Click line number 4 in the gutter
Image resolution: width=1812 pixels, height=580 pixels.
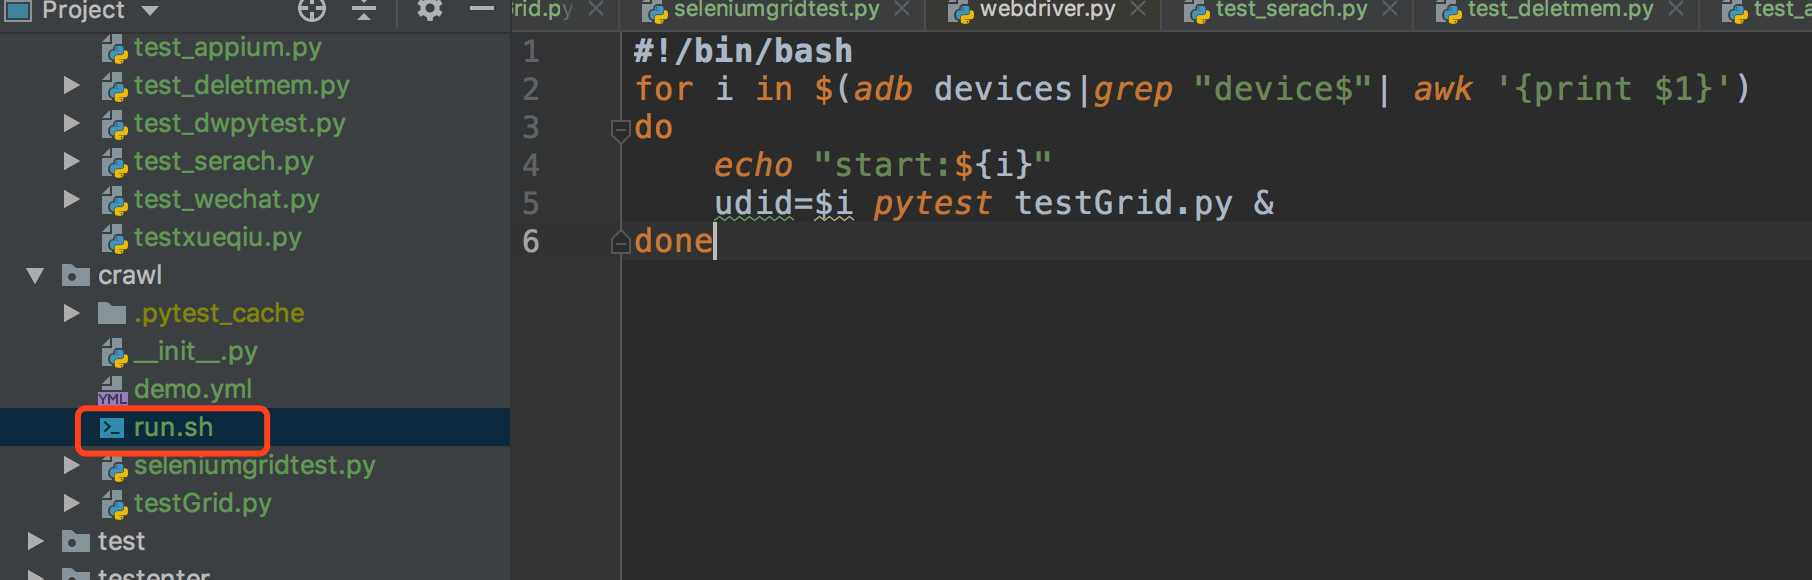(x=531, y=166)
